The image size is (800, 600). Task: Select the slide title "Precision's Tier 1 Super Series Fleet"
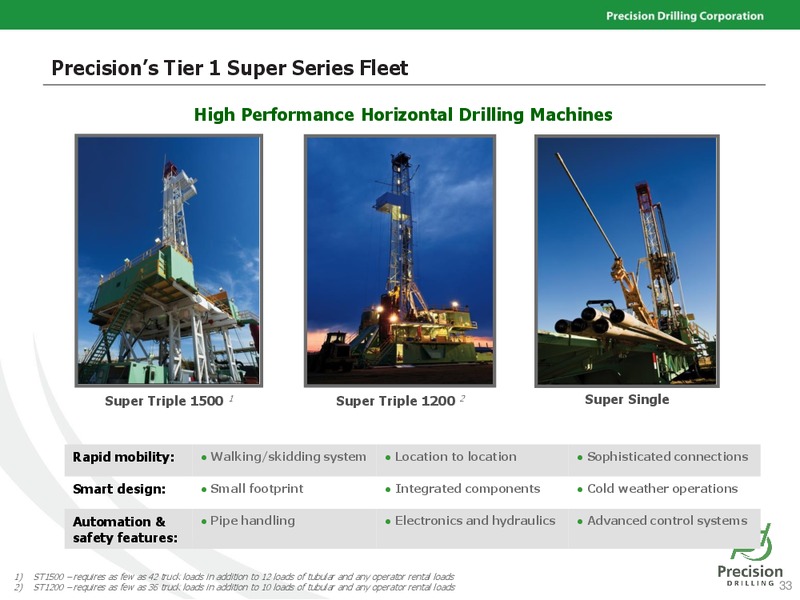coord(230,68)
